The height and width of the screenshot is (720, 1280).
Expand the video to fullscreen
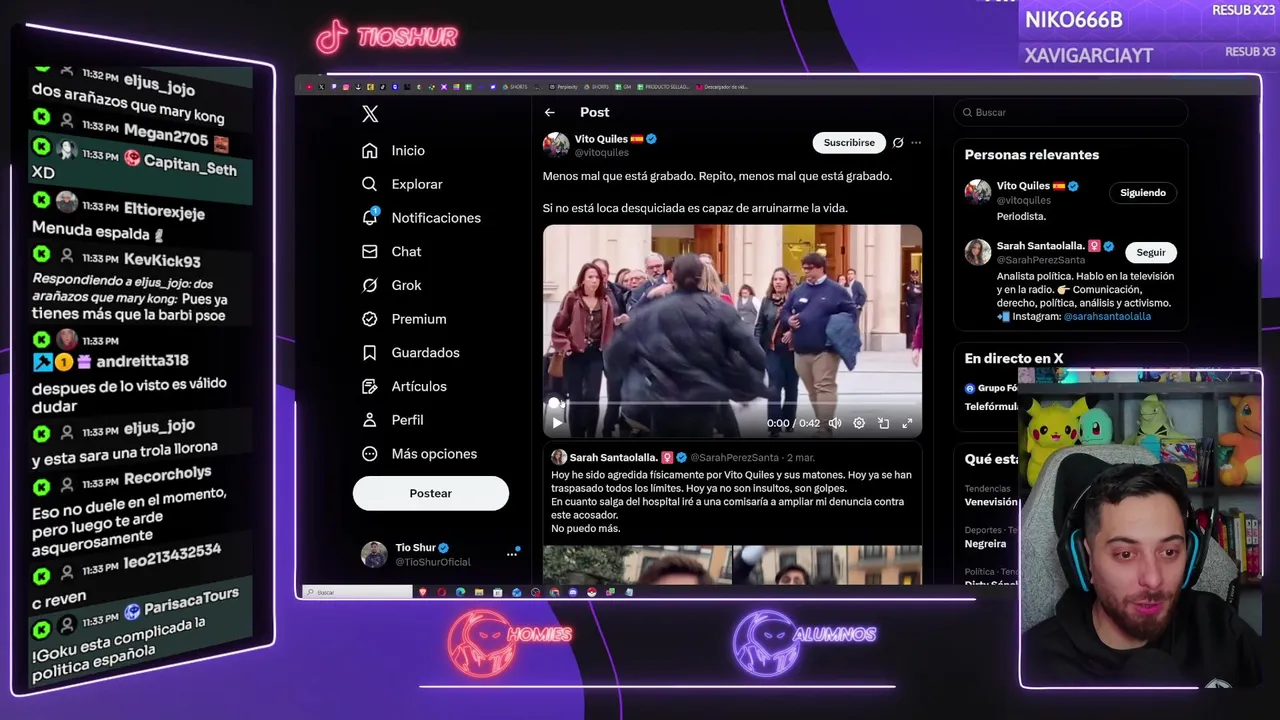click(907, 423)
